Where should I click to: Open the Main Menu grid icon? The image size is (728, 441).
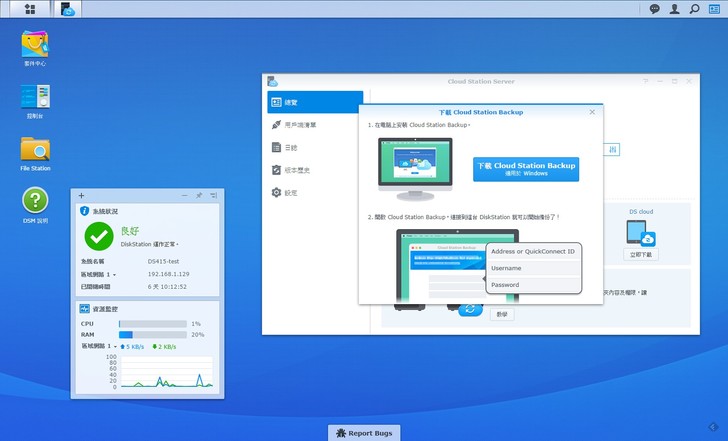coord(30,9)
